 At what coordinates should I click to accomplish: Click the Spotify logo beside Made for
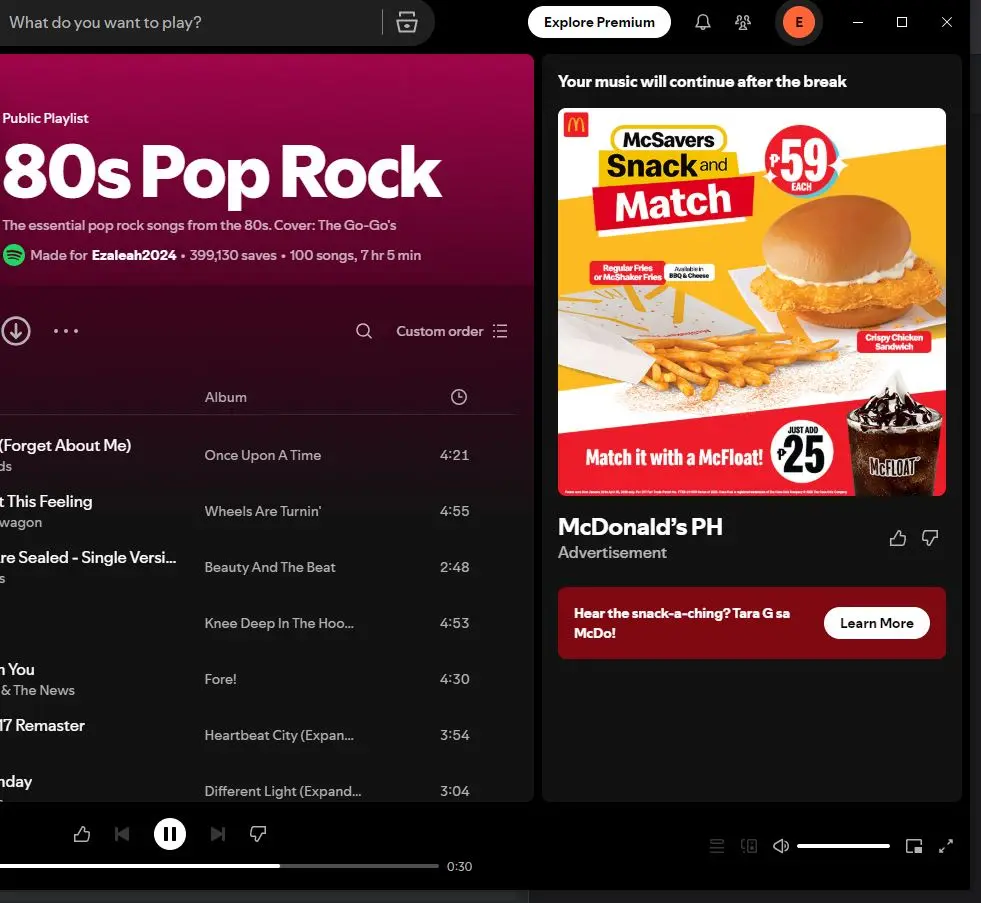tap(14, 255)
